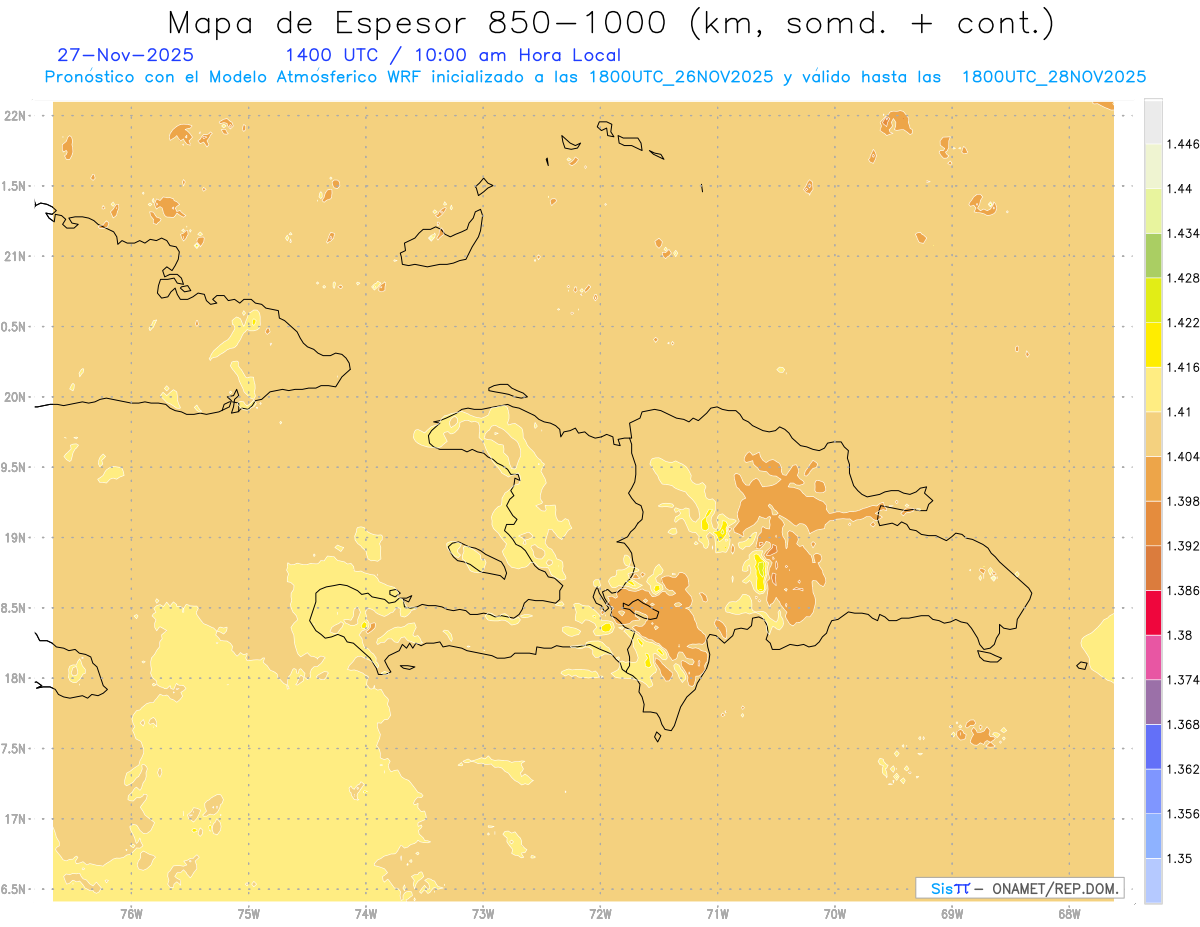
Task: Click the purple swatch between 1.368 and 1.374
Action: 1153,701
